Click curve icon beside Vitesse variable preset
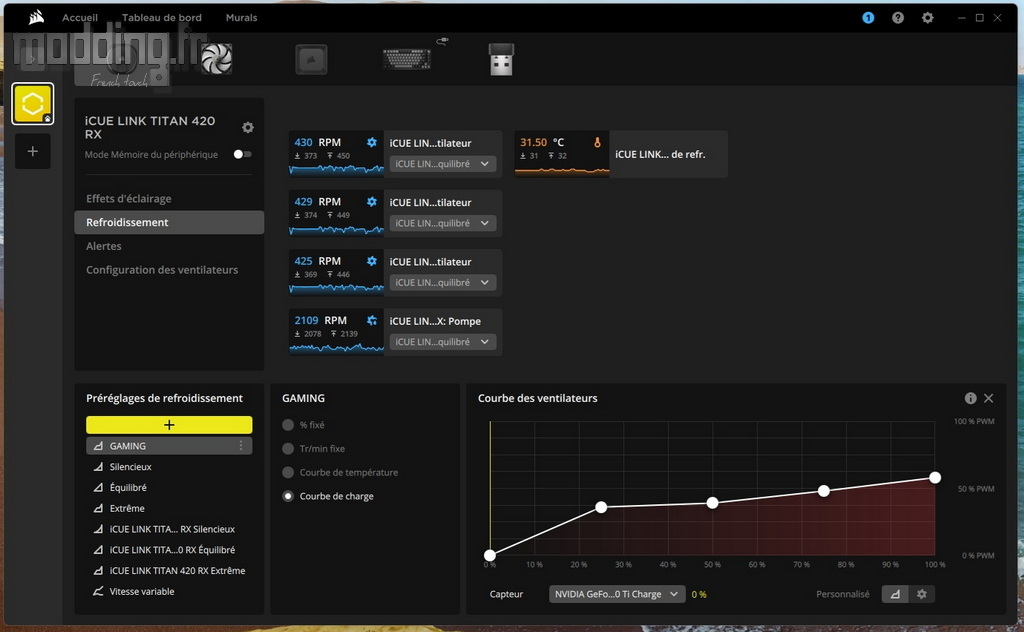This screenshot has height=632, width=1024. coord(98,592)
